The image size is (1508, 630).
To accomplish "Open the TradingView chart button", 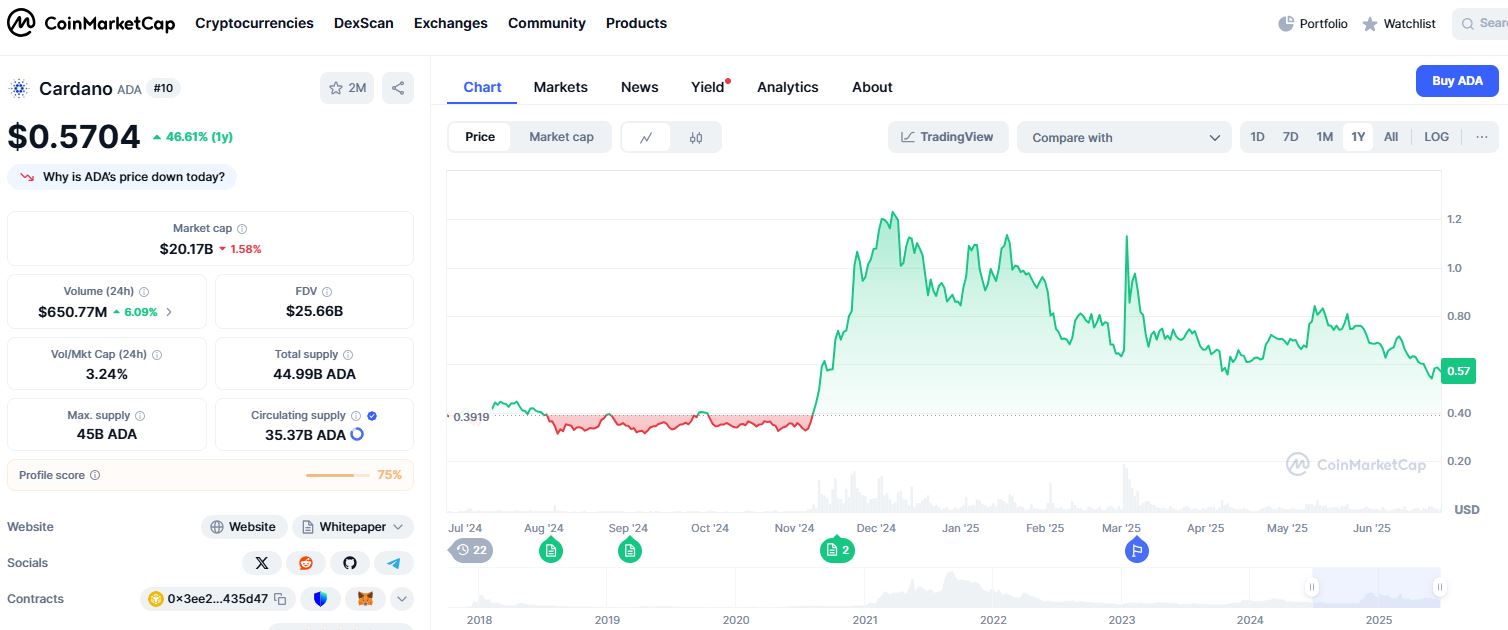I will click(948, 137).
